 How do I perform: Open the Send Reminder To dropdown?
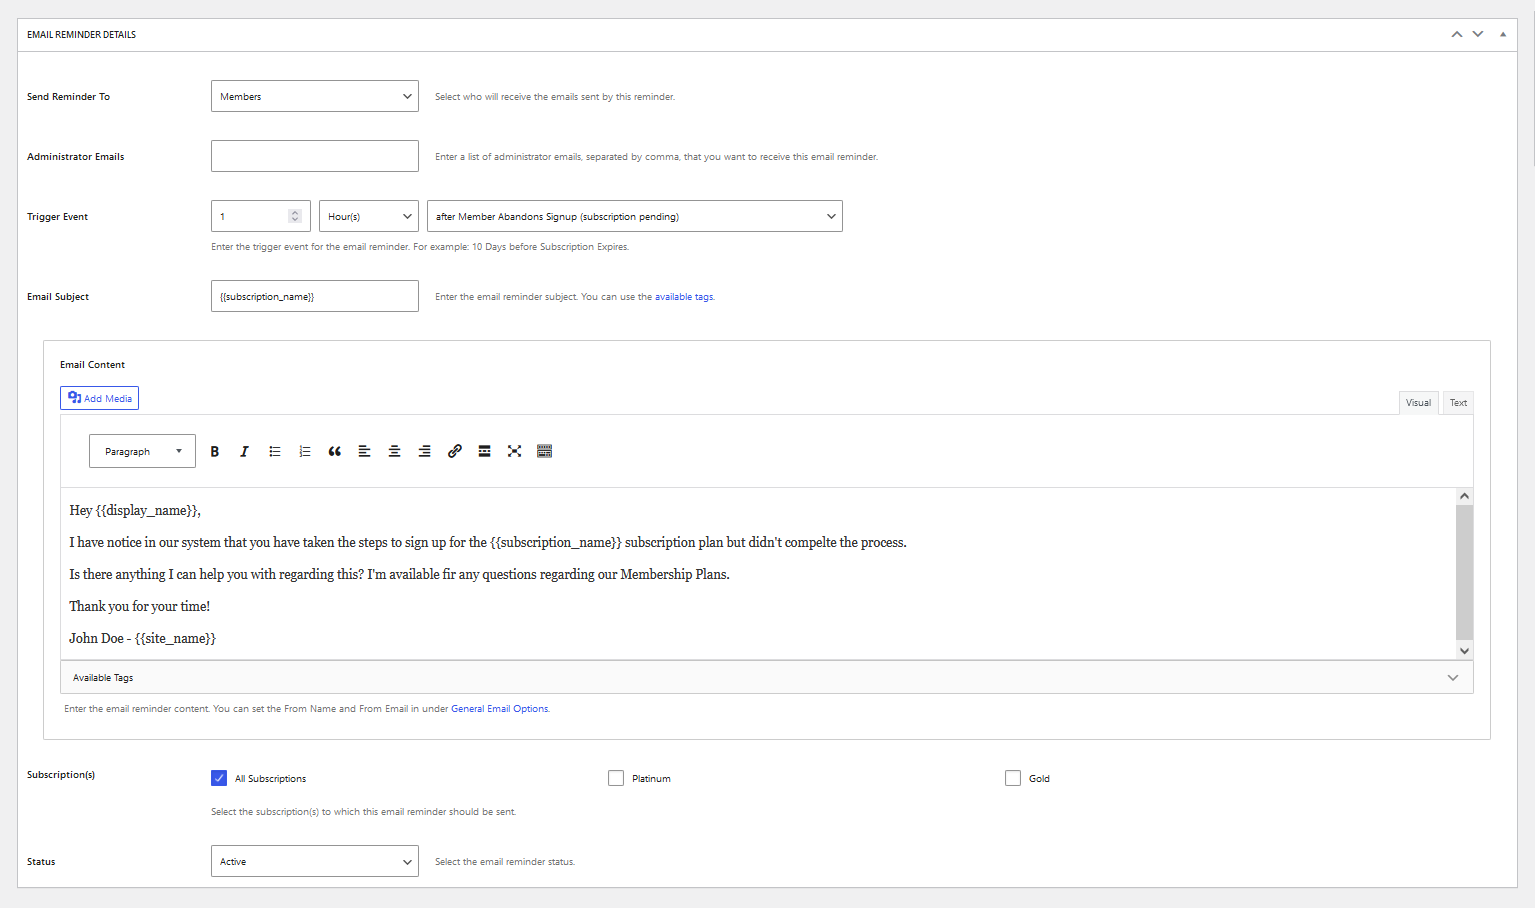314,97
